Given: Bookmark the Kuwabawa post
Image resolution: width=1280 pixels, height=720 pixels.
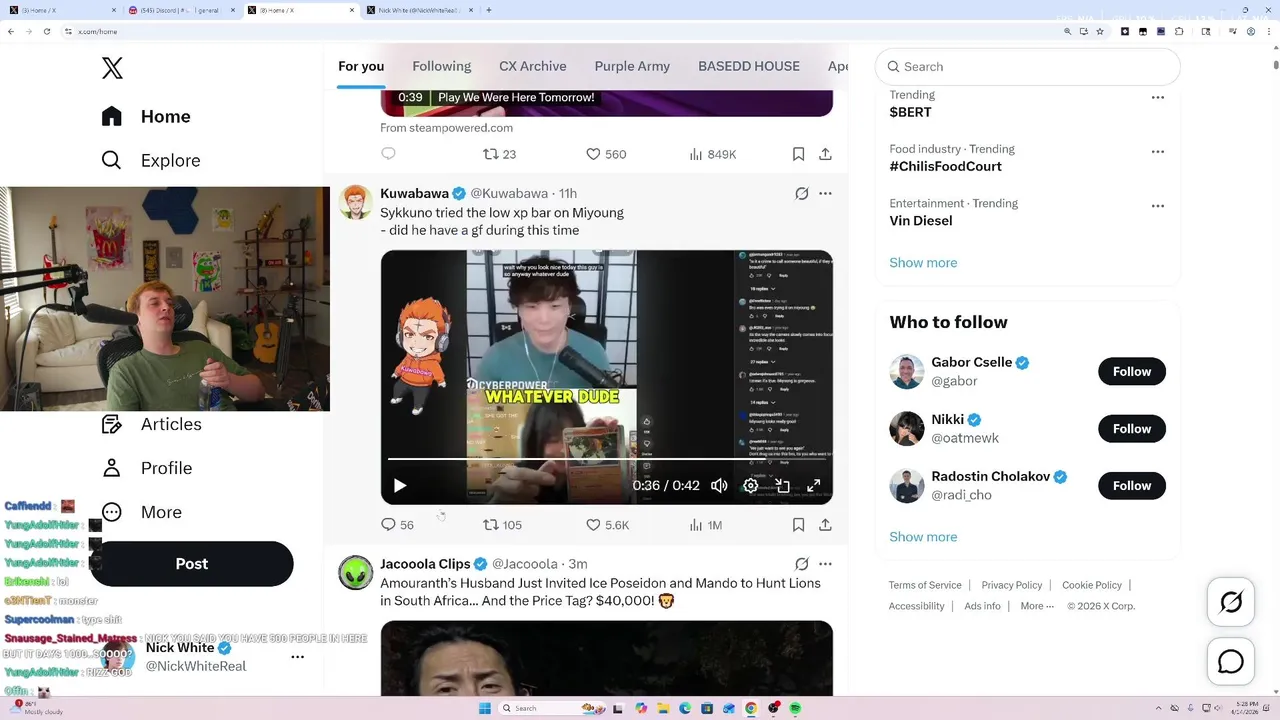Looking at the screenshot, I should [798, 524].
